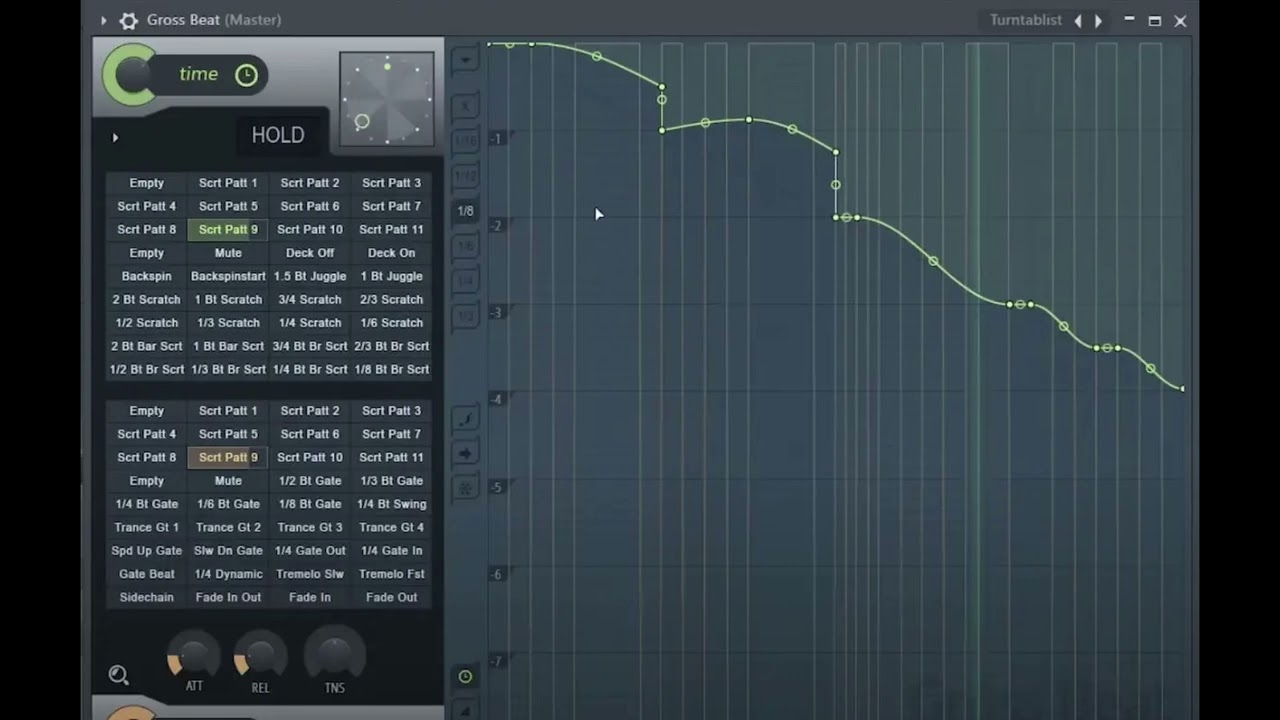Click the TNS tension knob
1280x720 pixels.
[x=334, y=655]
